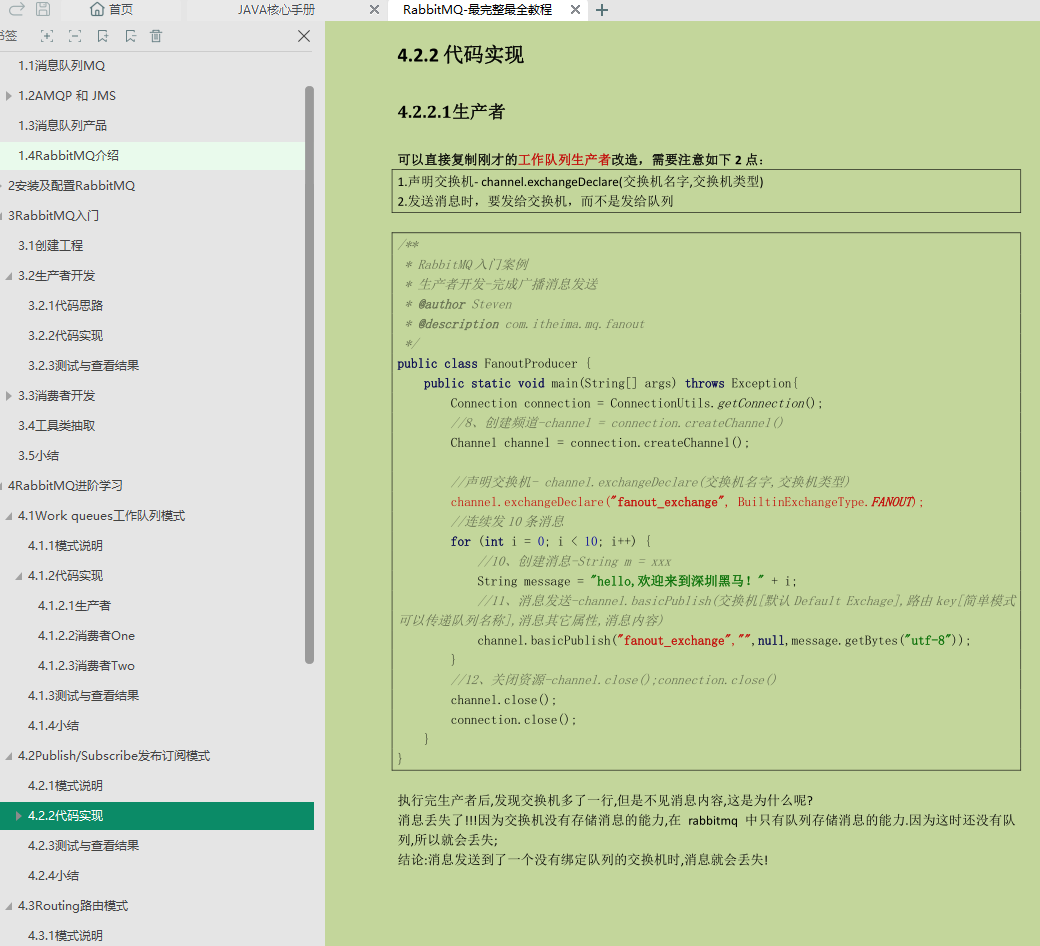This screenshot has height=946, width=1040.
Task: Go to 4.1.2.1生产者
Action: [x=74, y=606]
